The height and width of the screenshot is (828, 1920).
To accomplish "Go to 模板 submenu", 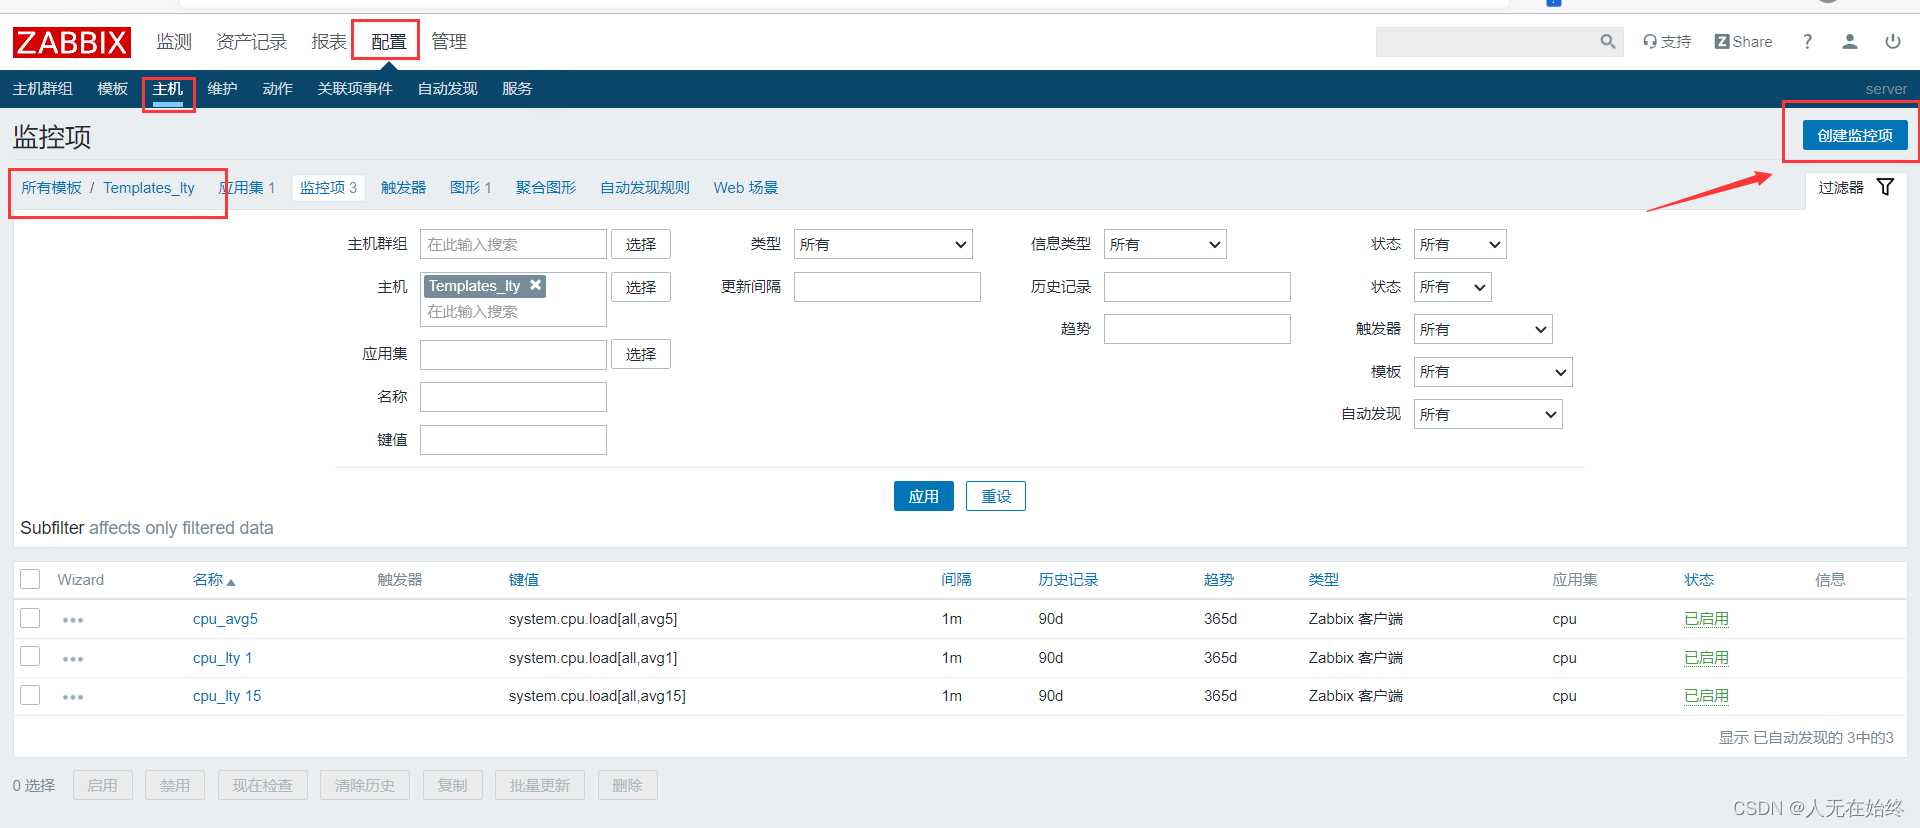I will click(112, 89).
